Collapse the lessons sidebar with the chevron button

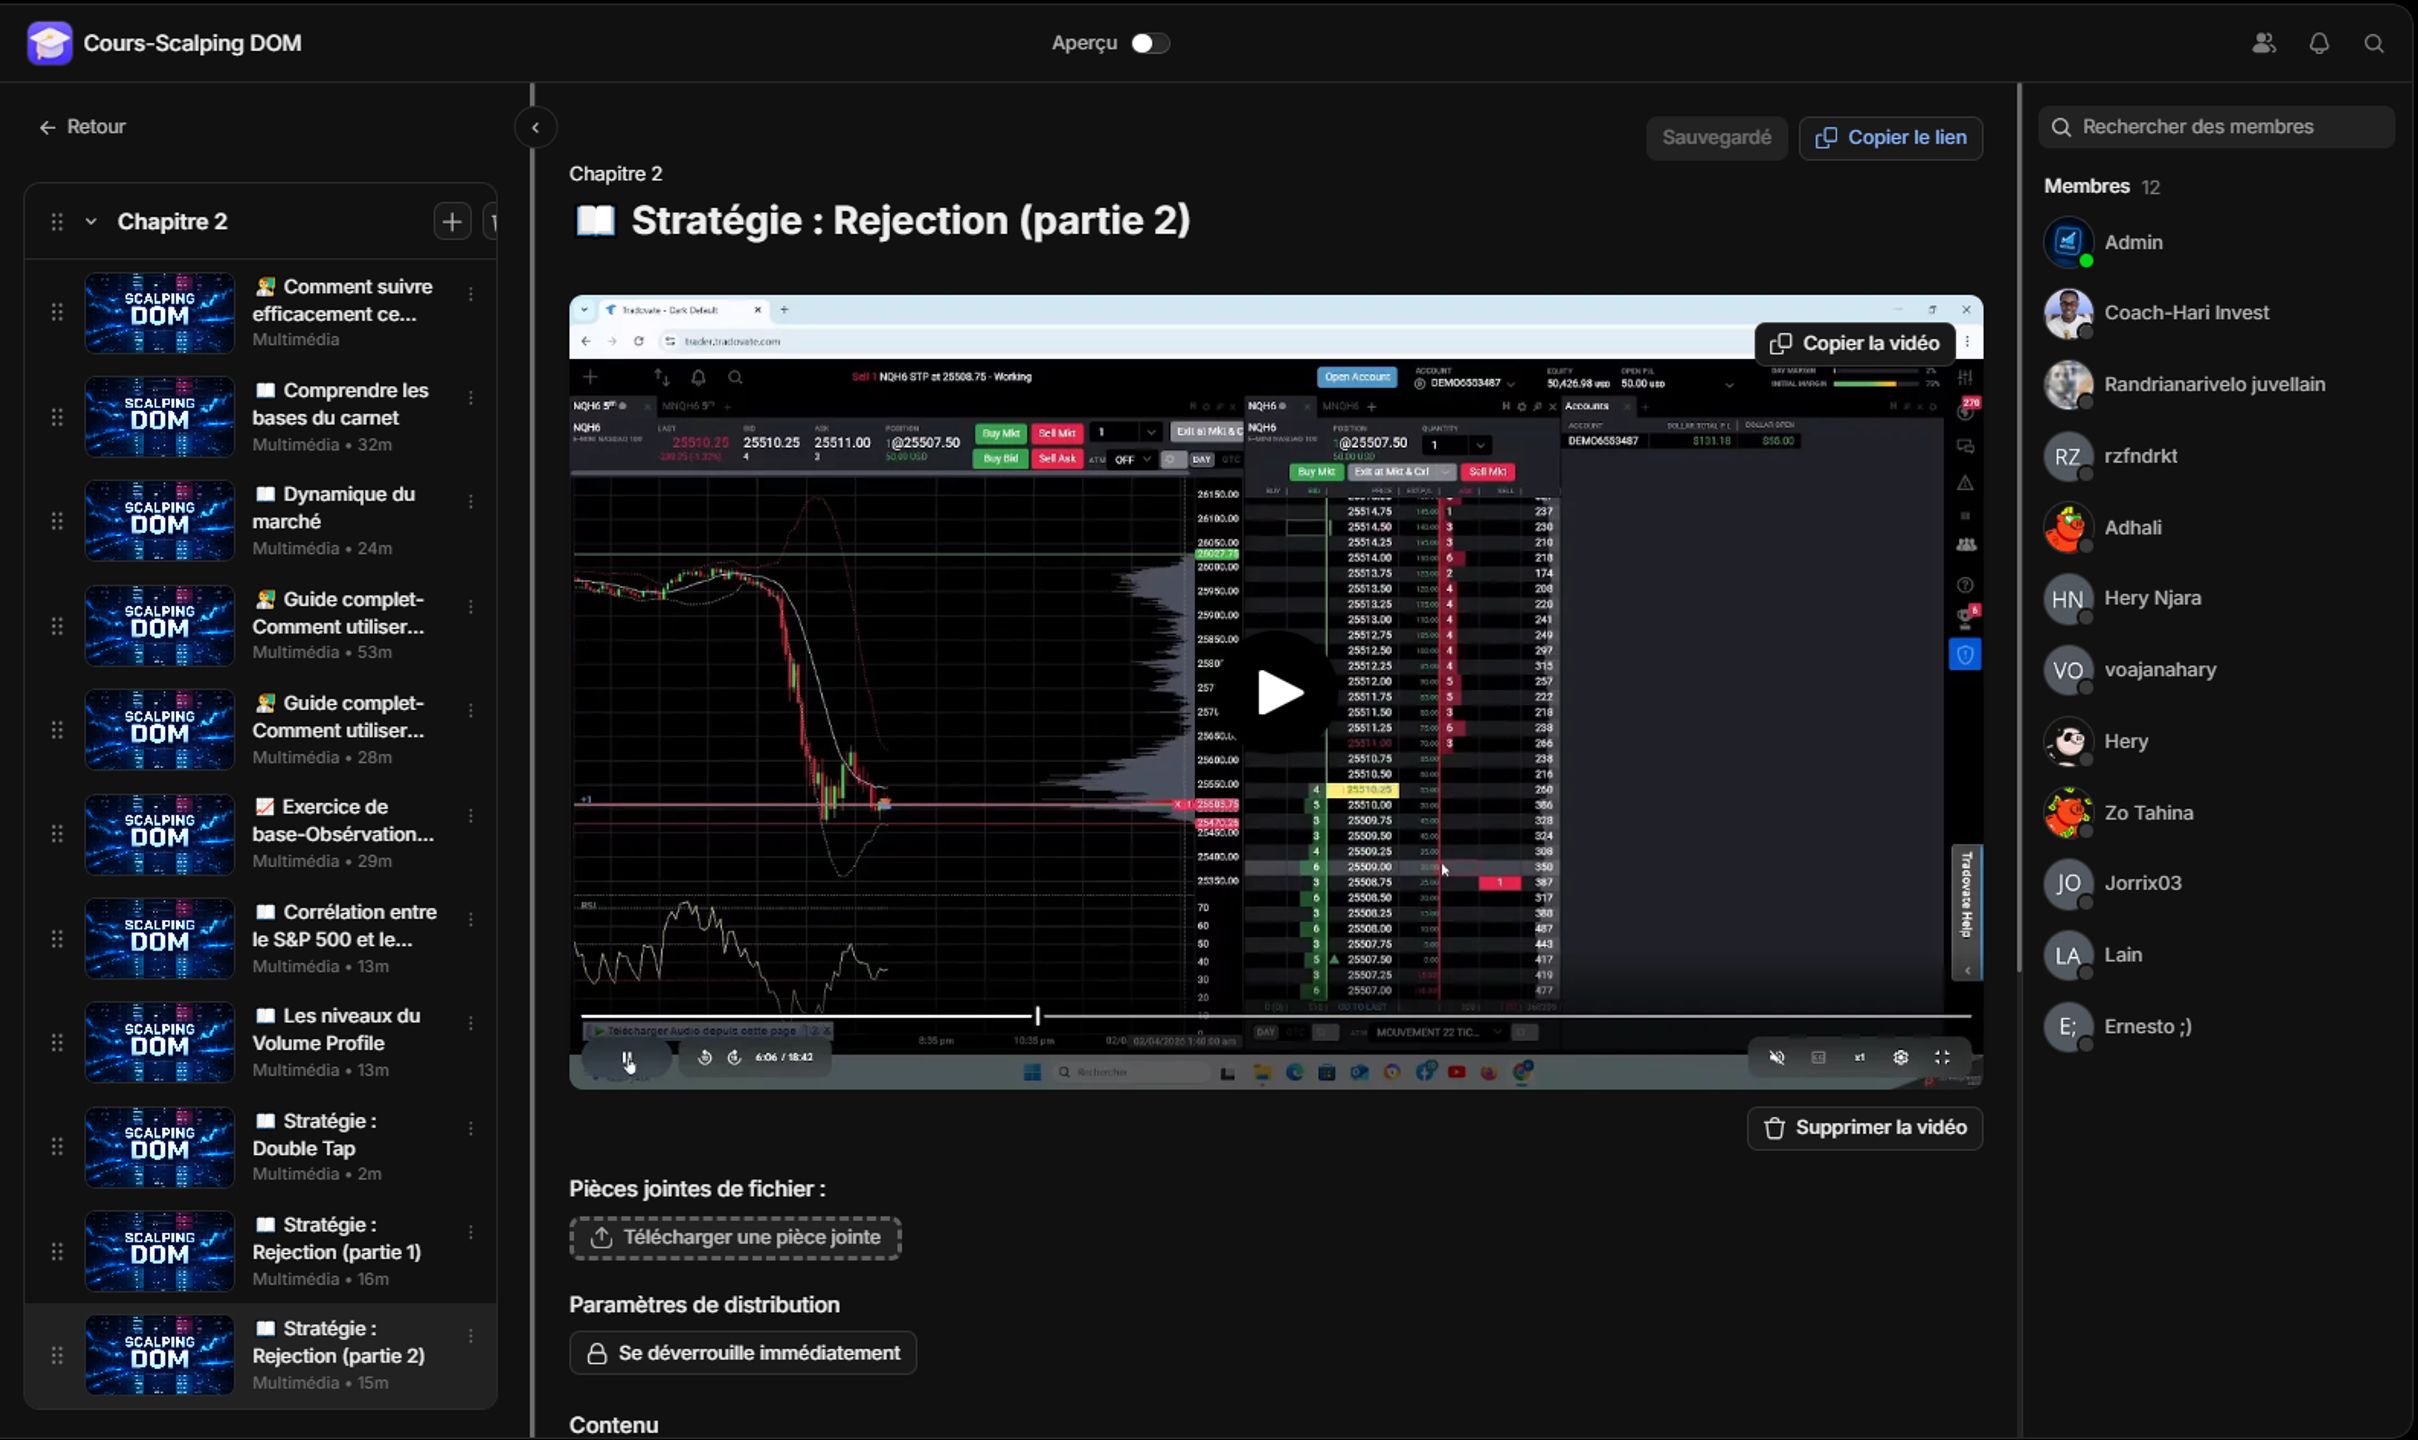pyautogui.click(x=535, y=127)
